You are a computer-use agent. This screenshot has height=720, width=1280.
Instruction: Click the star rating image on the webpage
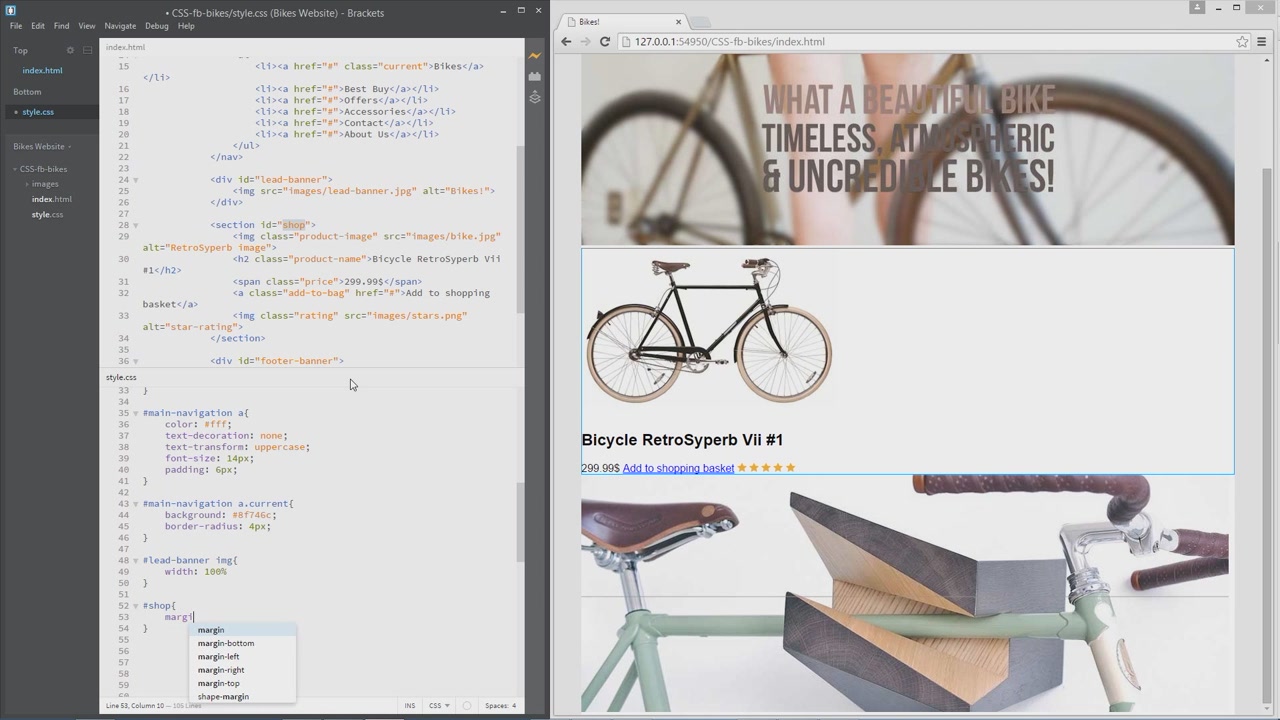(766, 468)
